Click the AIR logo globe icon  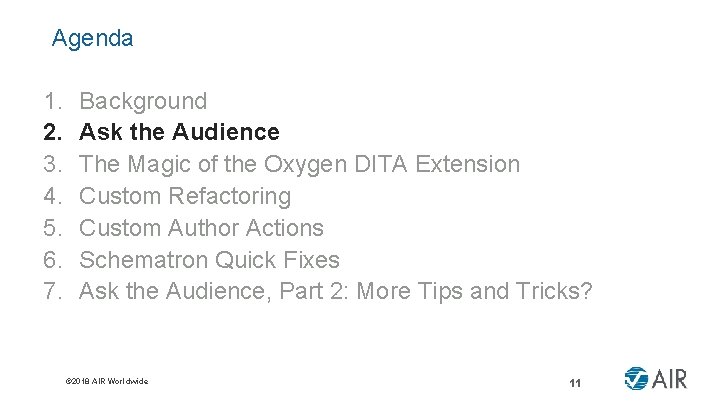[636, 381]
